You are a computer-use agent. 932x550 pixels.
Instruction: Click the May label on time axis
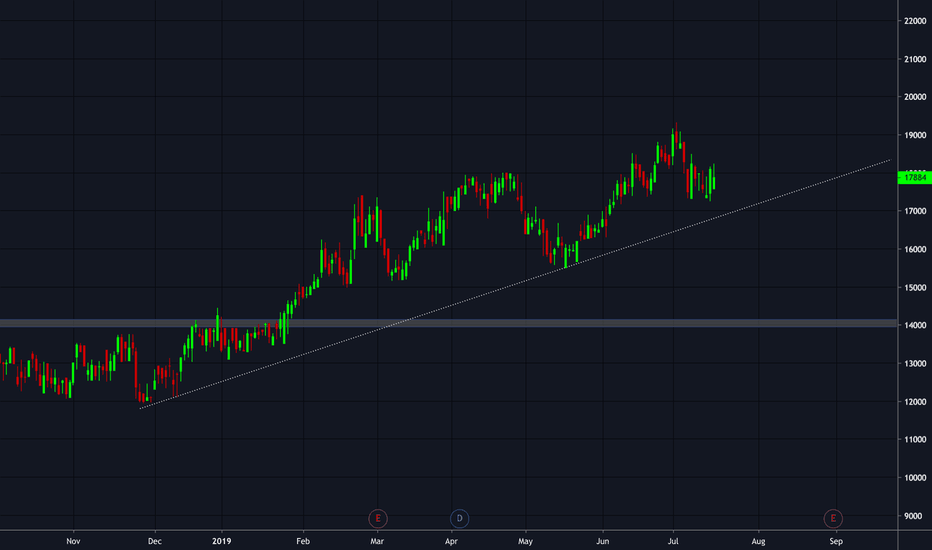tap(525, 541)
